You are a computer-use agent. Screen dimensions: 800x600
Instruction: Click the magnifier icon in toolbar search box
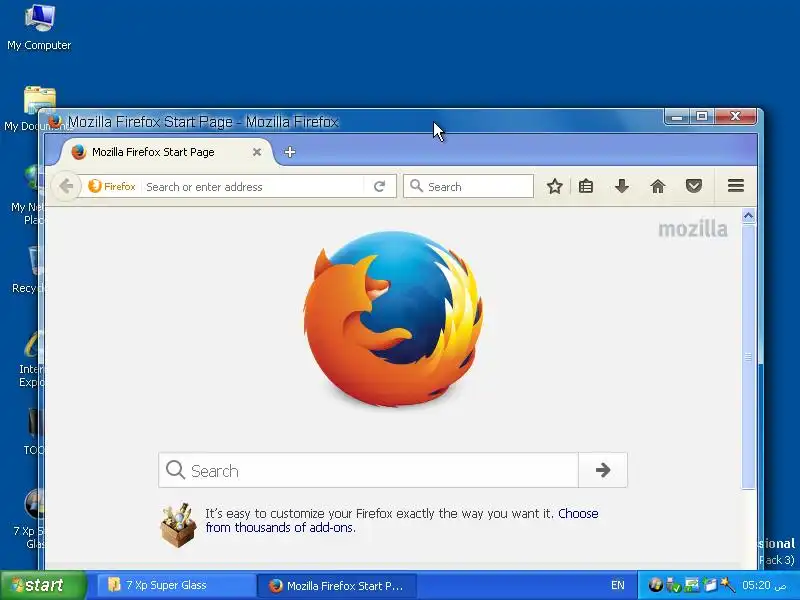pyautogui.click(x=416, y=186)
